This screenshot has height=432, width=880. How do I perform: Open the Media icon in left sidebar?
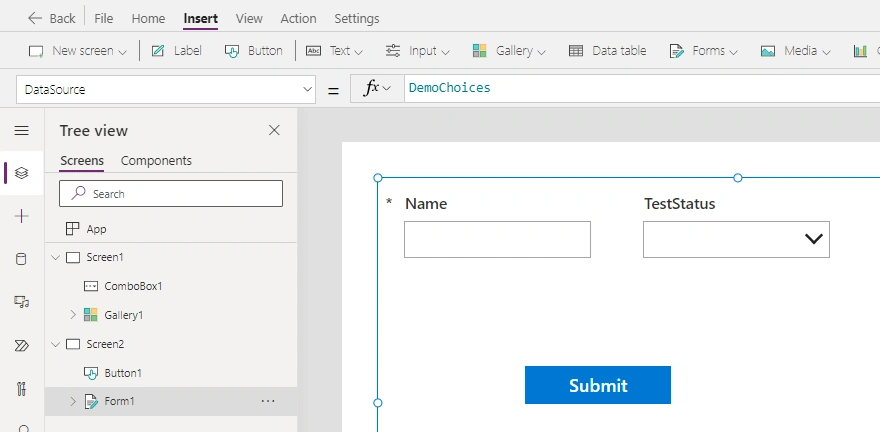point(21,302)
